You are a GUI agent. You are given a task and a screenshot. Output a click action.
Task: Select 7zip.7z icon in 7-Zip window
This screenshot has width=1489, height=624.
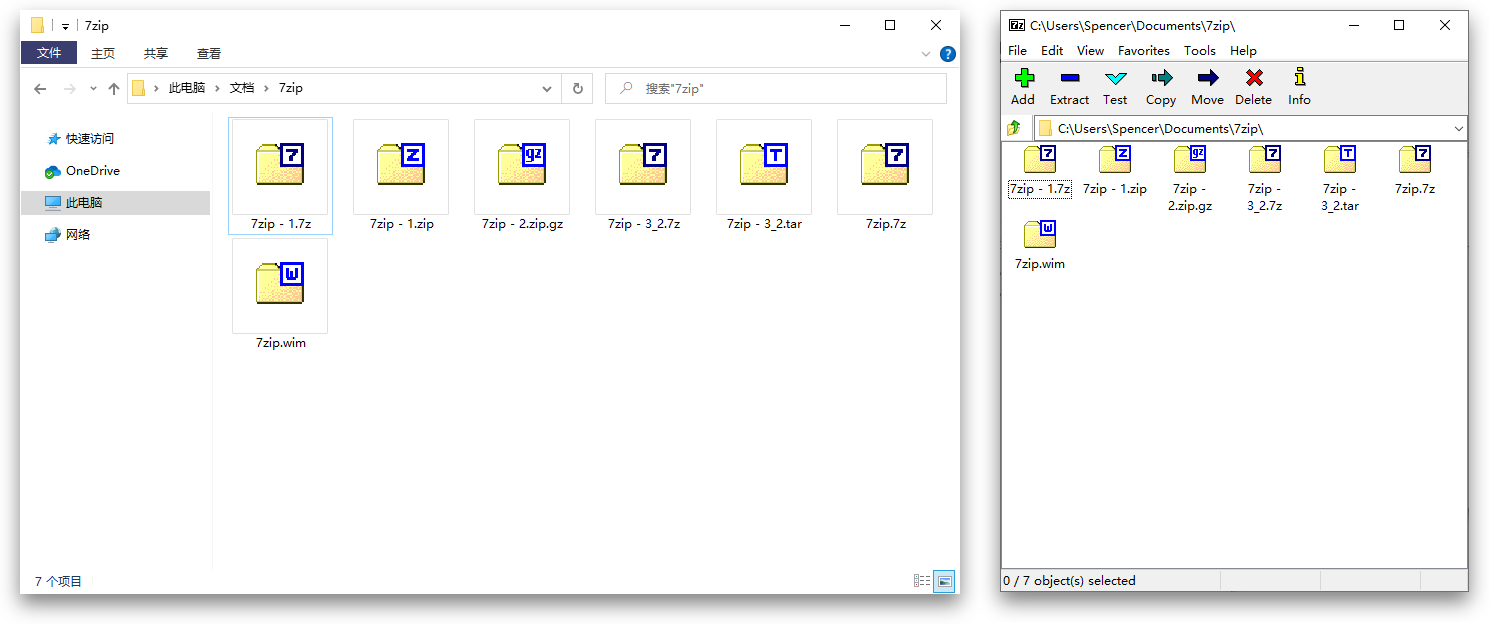(1415, 159)
